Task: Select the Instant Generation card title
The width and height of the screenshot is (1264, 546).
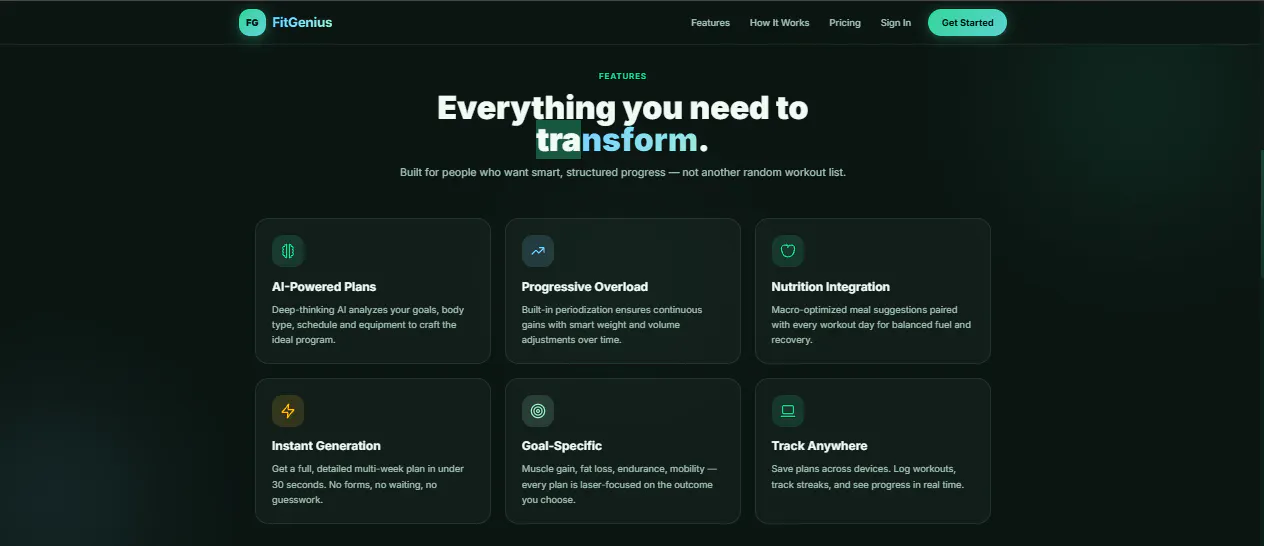Action: pyautogui.click(x=326, y=446)
